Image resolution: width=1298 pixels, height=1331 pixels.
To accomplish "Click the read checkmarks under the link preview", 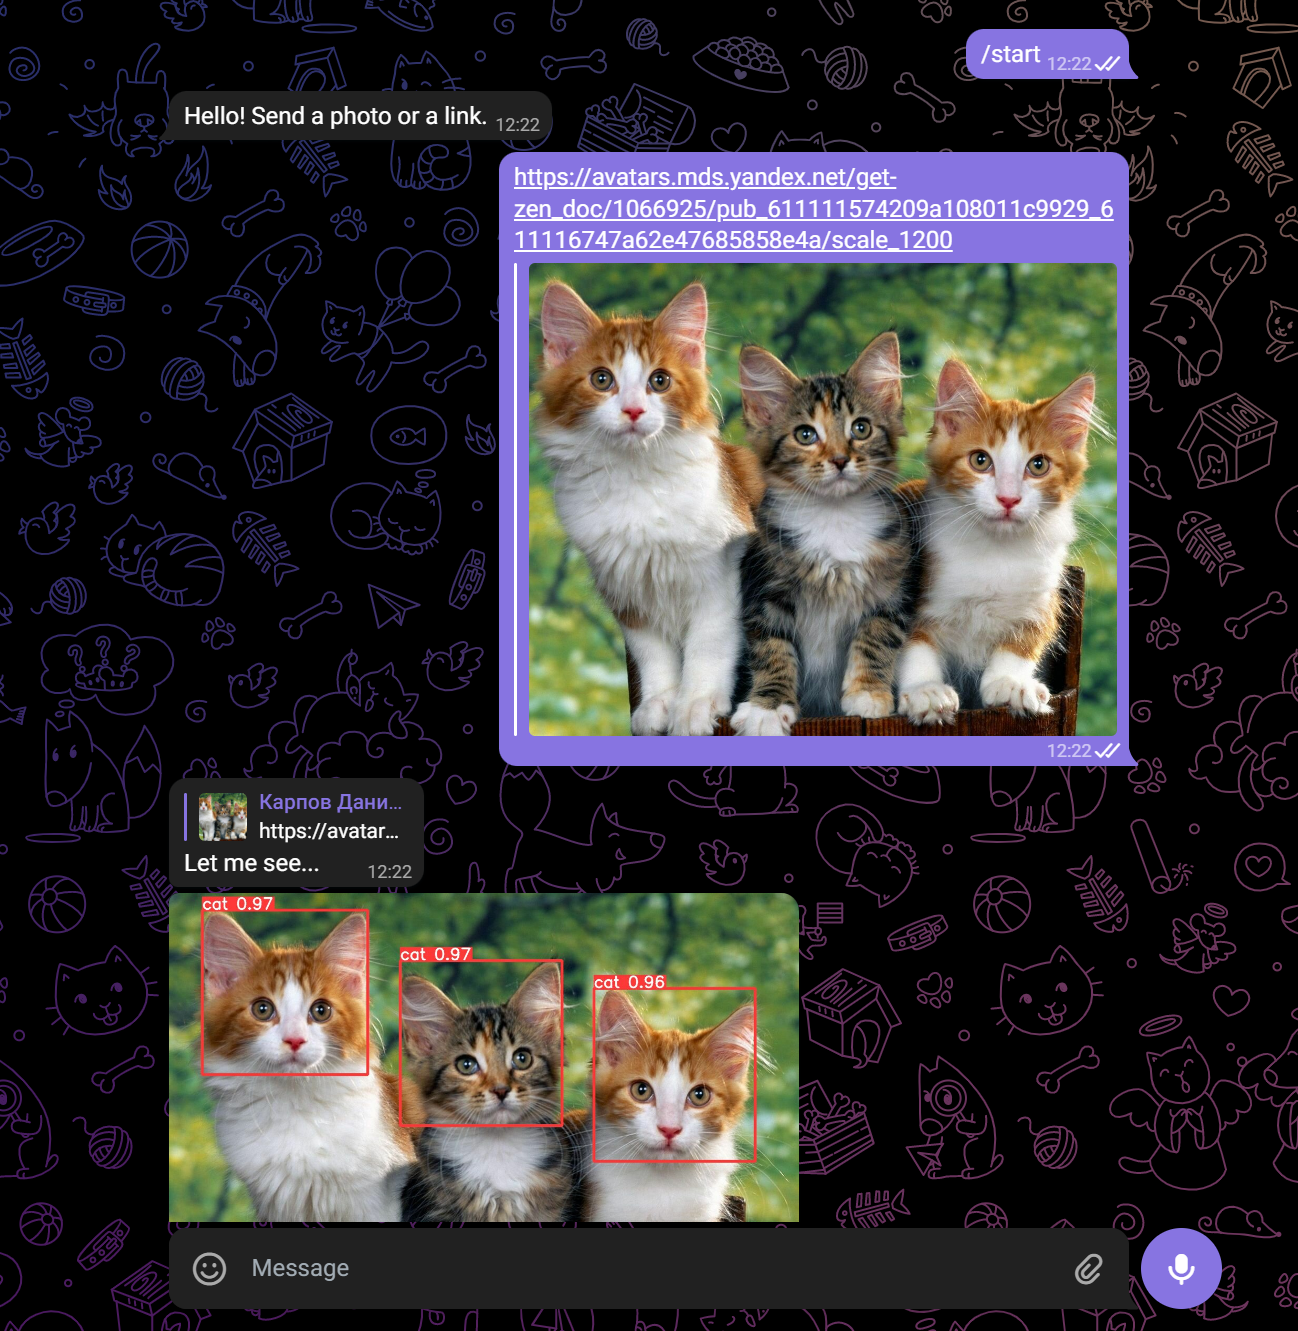I will tap(1107, 751).
